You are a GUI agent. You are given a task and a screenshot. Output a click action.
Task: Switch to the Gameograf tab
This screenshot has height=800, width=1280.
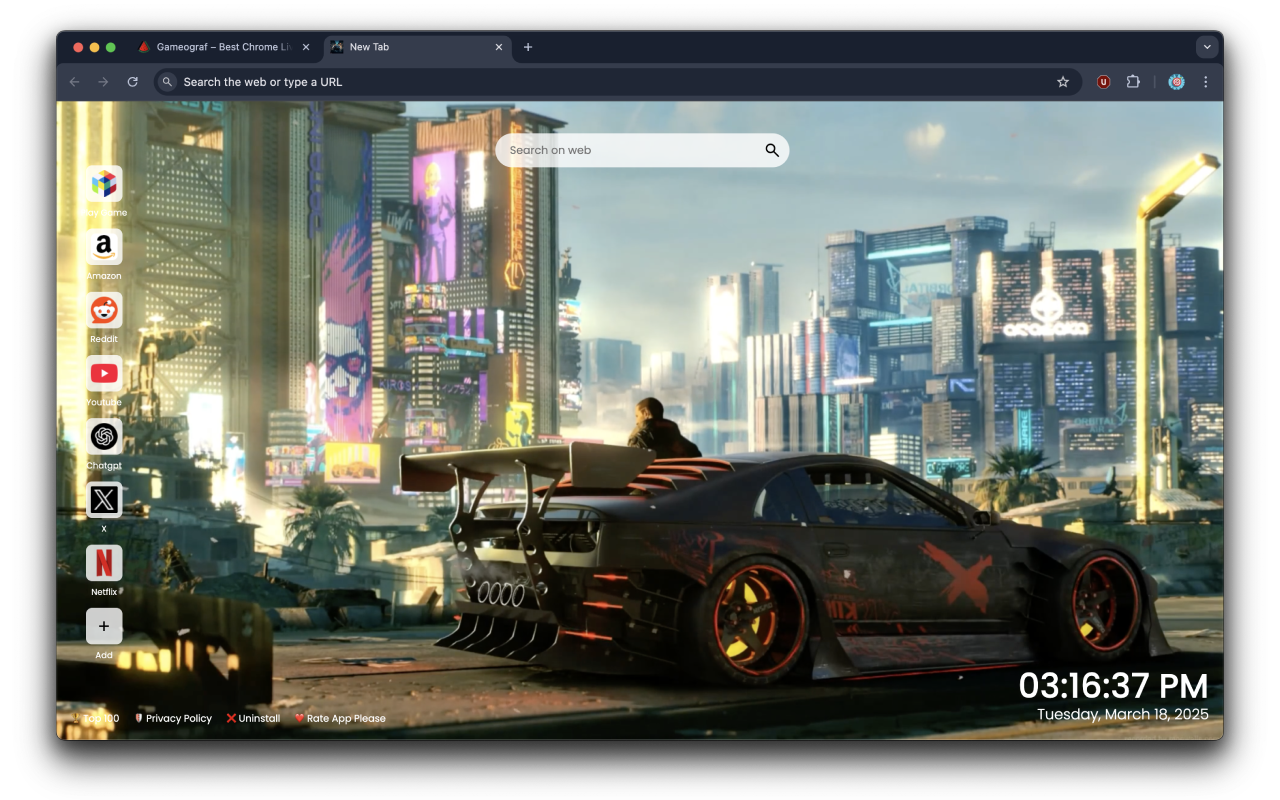coord(225,47)
